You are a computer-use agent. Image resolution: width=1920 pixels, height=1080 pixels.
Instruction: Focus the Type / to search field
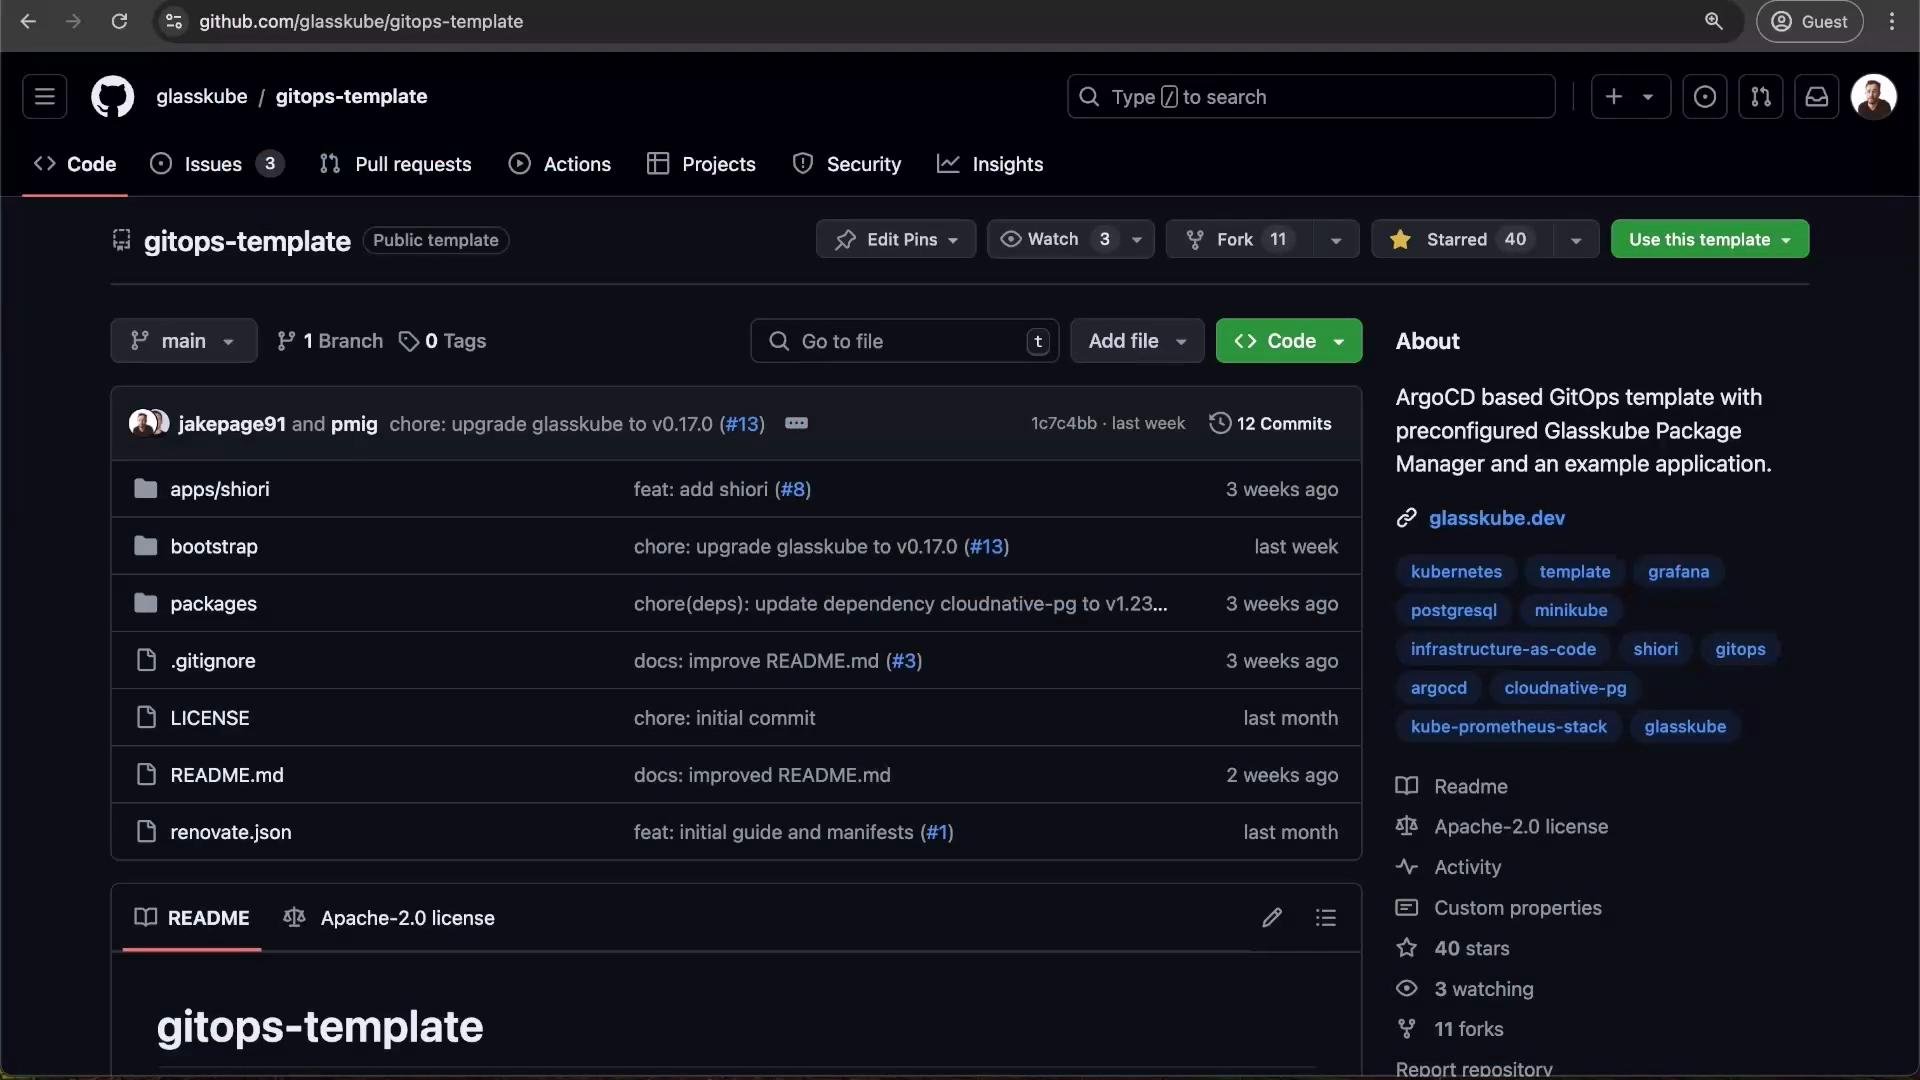pyautogui.click(x=1311, y=97)
